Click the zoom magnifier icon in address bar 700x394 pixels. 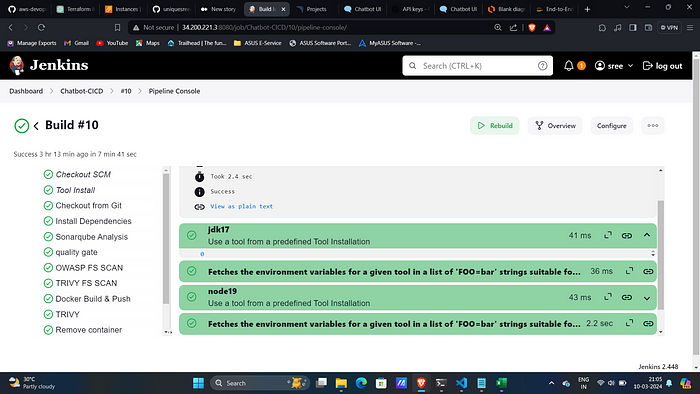click(x=498, y=27)
